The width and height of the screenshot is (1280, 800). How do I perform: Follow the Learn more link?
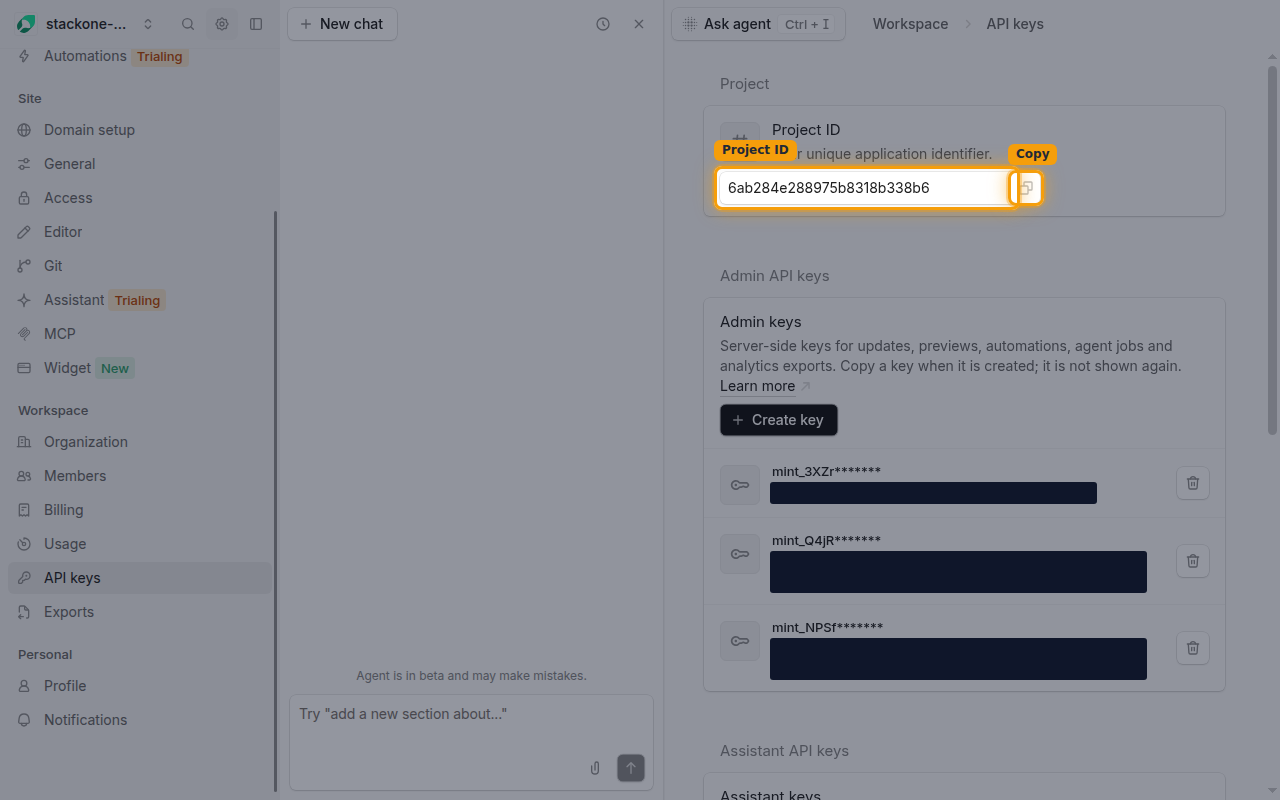(x=757, y=386)
